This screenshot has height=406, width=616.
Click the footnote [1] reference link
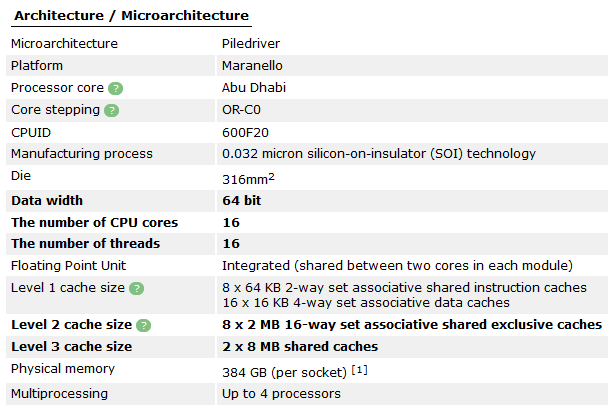pos(359,370)
